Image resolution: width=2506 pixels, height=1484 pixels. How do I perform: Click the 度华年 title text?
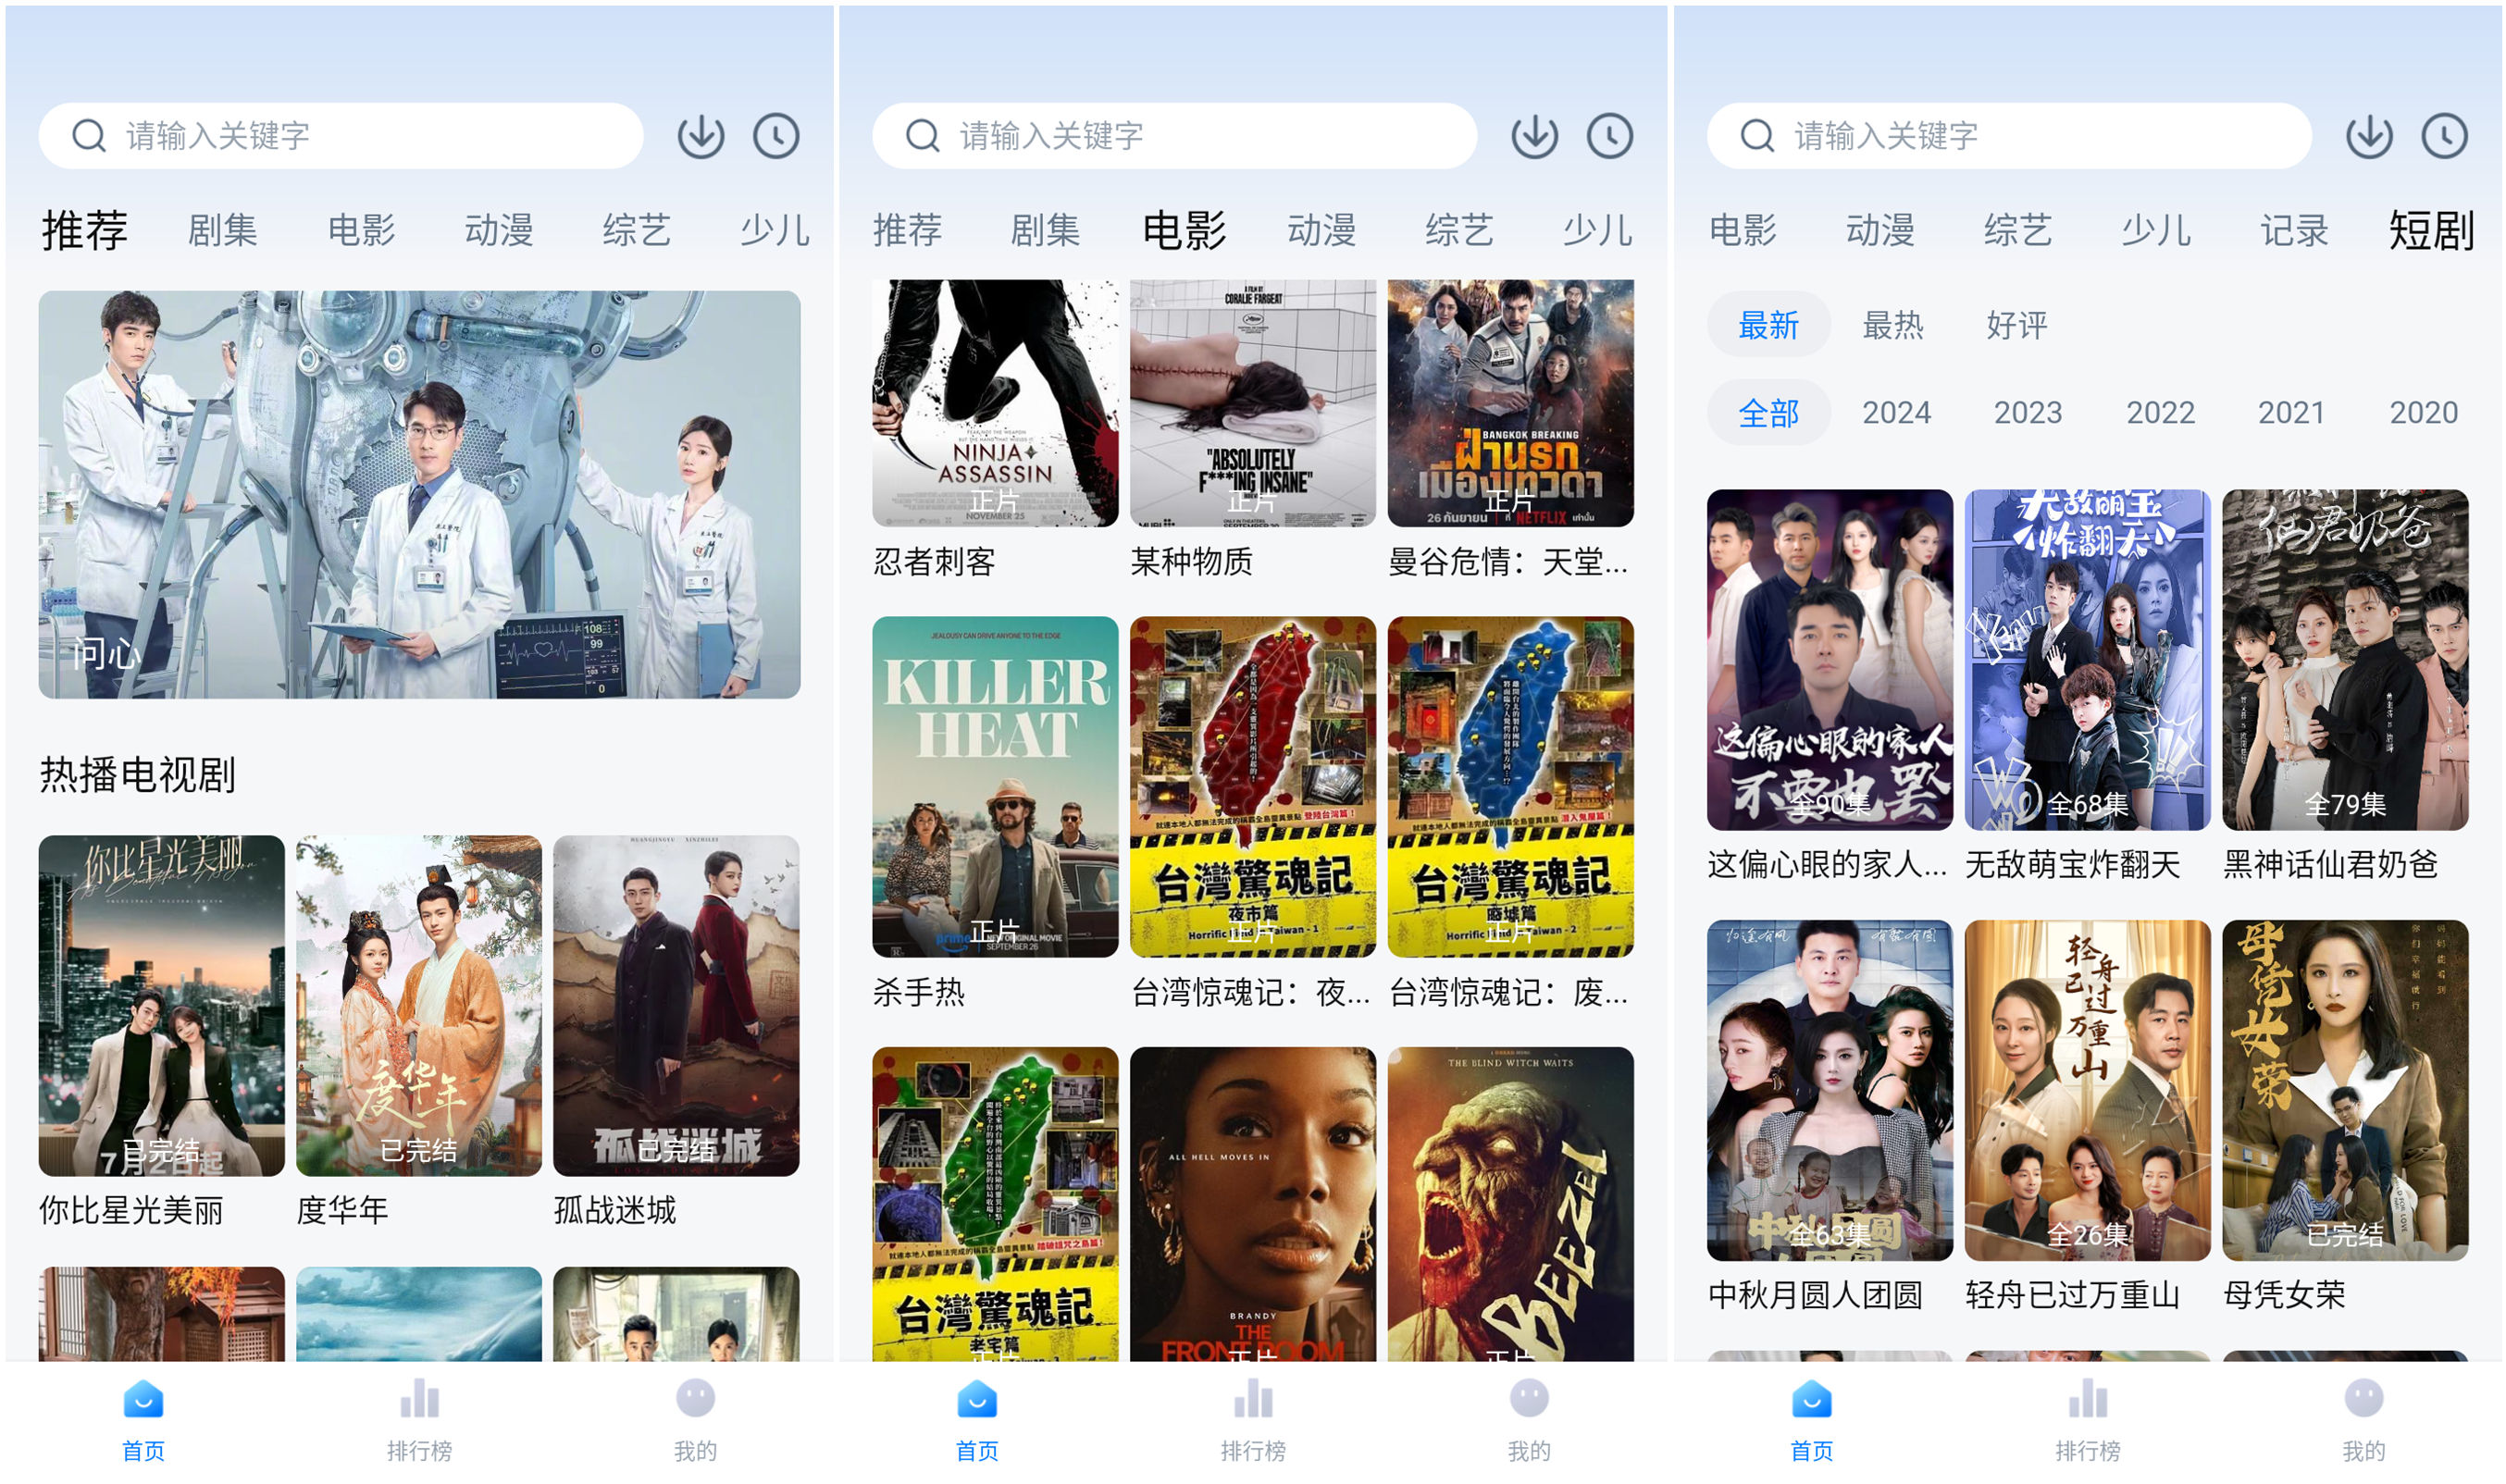click(x=342, y=1211)
